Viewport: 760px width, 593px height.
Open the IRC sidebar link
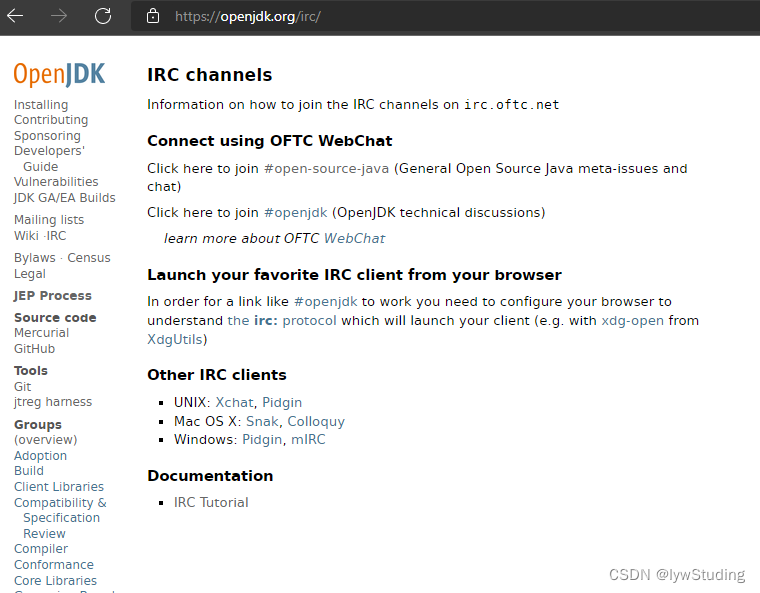[x=56, y=236]
